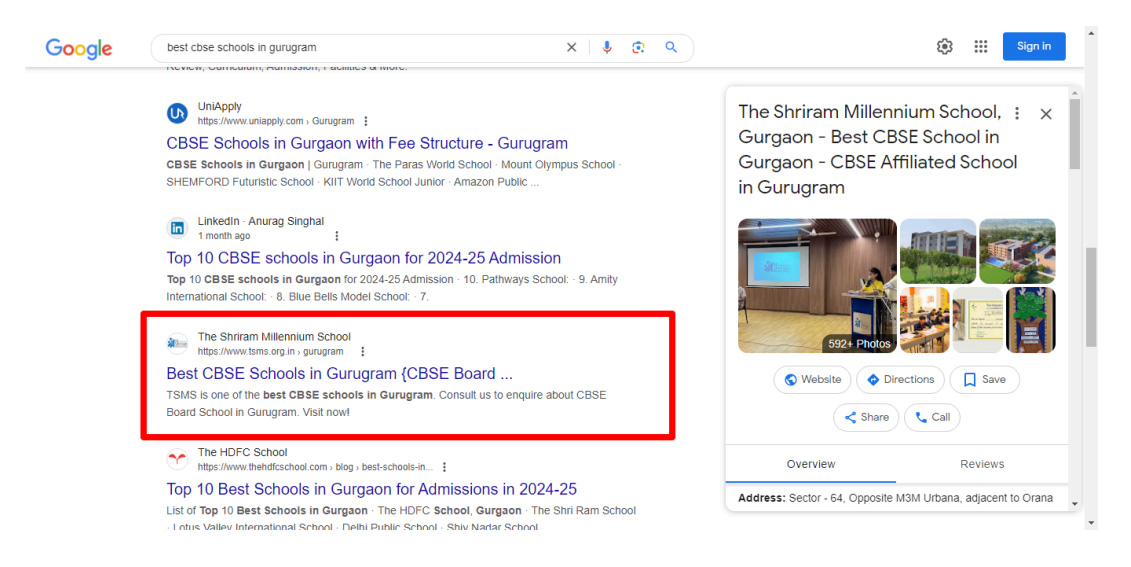This screenshot has height=567, width=1131.
Task: Click the Sign in button
Action: click(1033, 46)
